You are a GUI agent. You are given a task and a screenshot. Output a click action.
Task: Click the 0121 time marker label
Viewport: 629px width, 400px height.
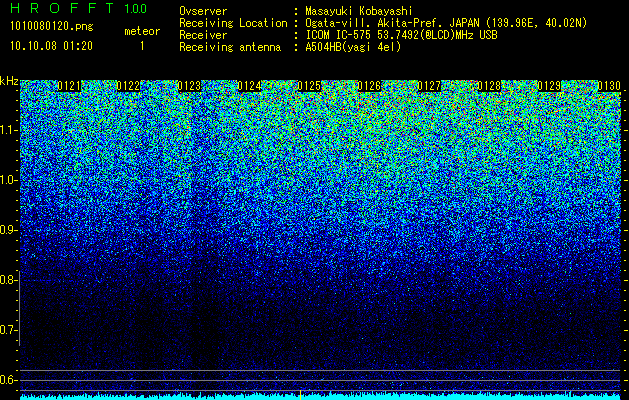(69, 86)
